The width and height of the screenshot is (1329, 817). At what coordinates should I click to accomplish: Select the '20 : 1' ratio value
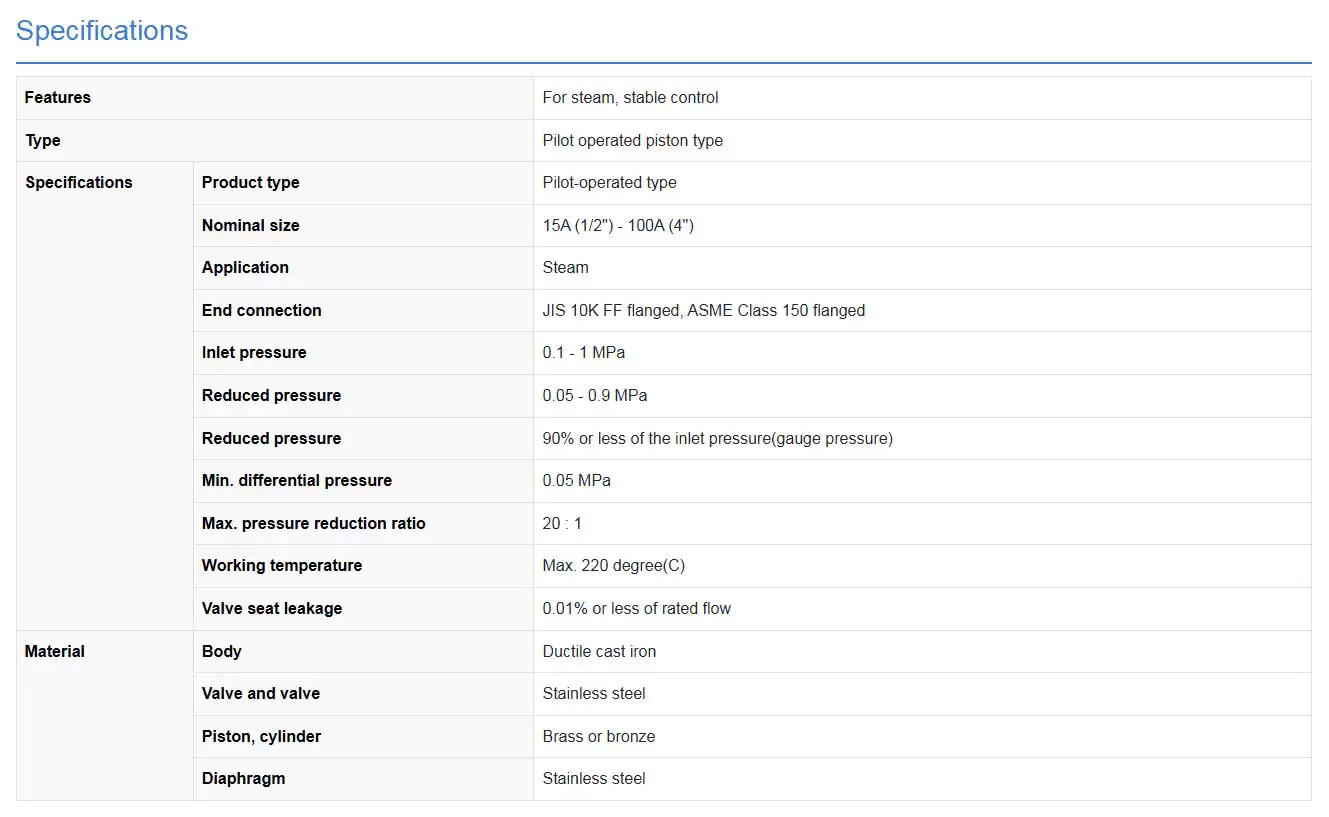562,523
